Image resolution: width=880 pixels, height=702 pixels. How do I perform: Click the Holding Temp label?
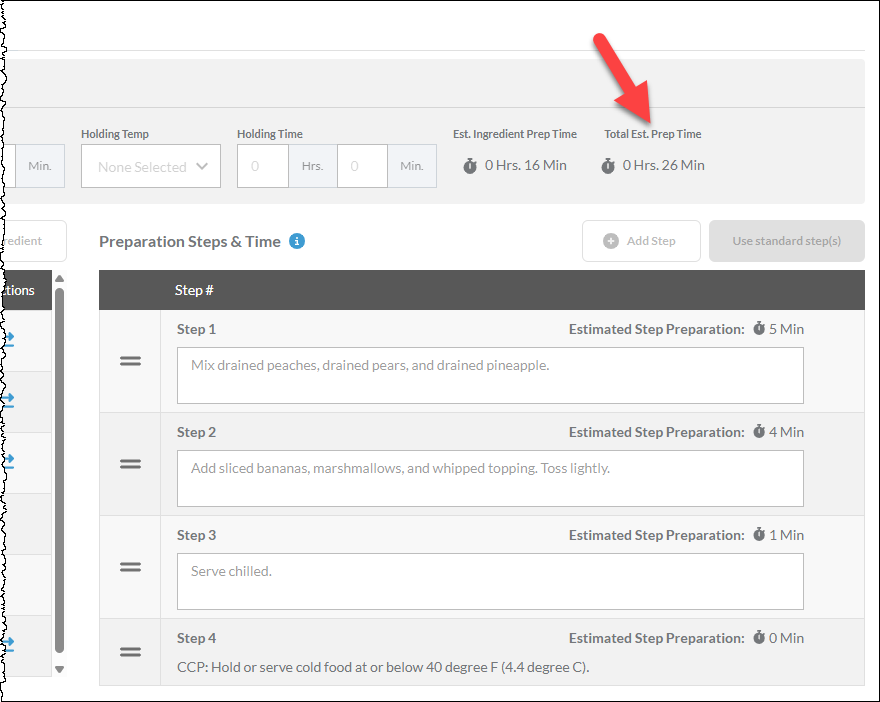(x=115, y=134)
